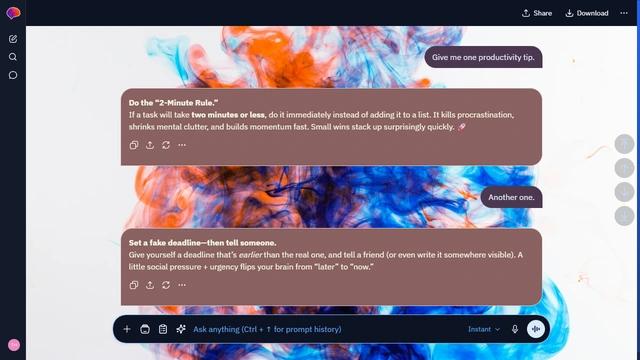The image size is (640, 360).
Task: Share the 2-Minute Rule response
Action: click(x=150, y=145)
